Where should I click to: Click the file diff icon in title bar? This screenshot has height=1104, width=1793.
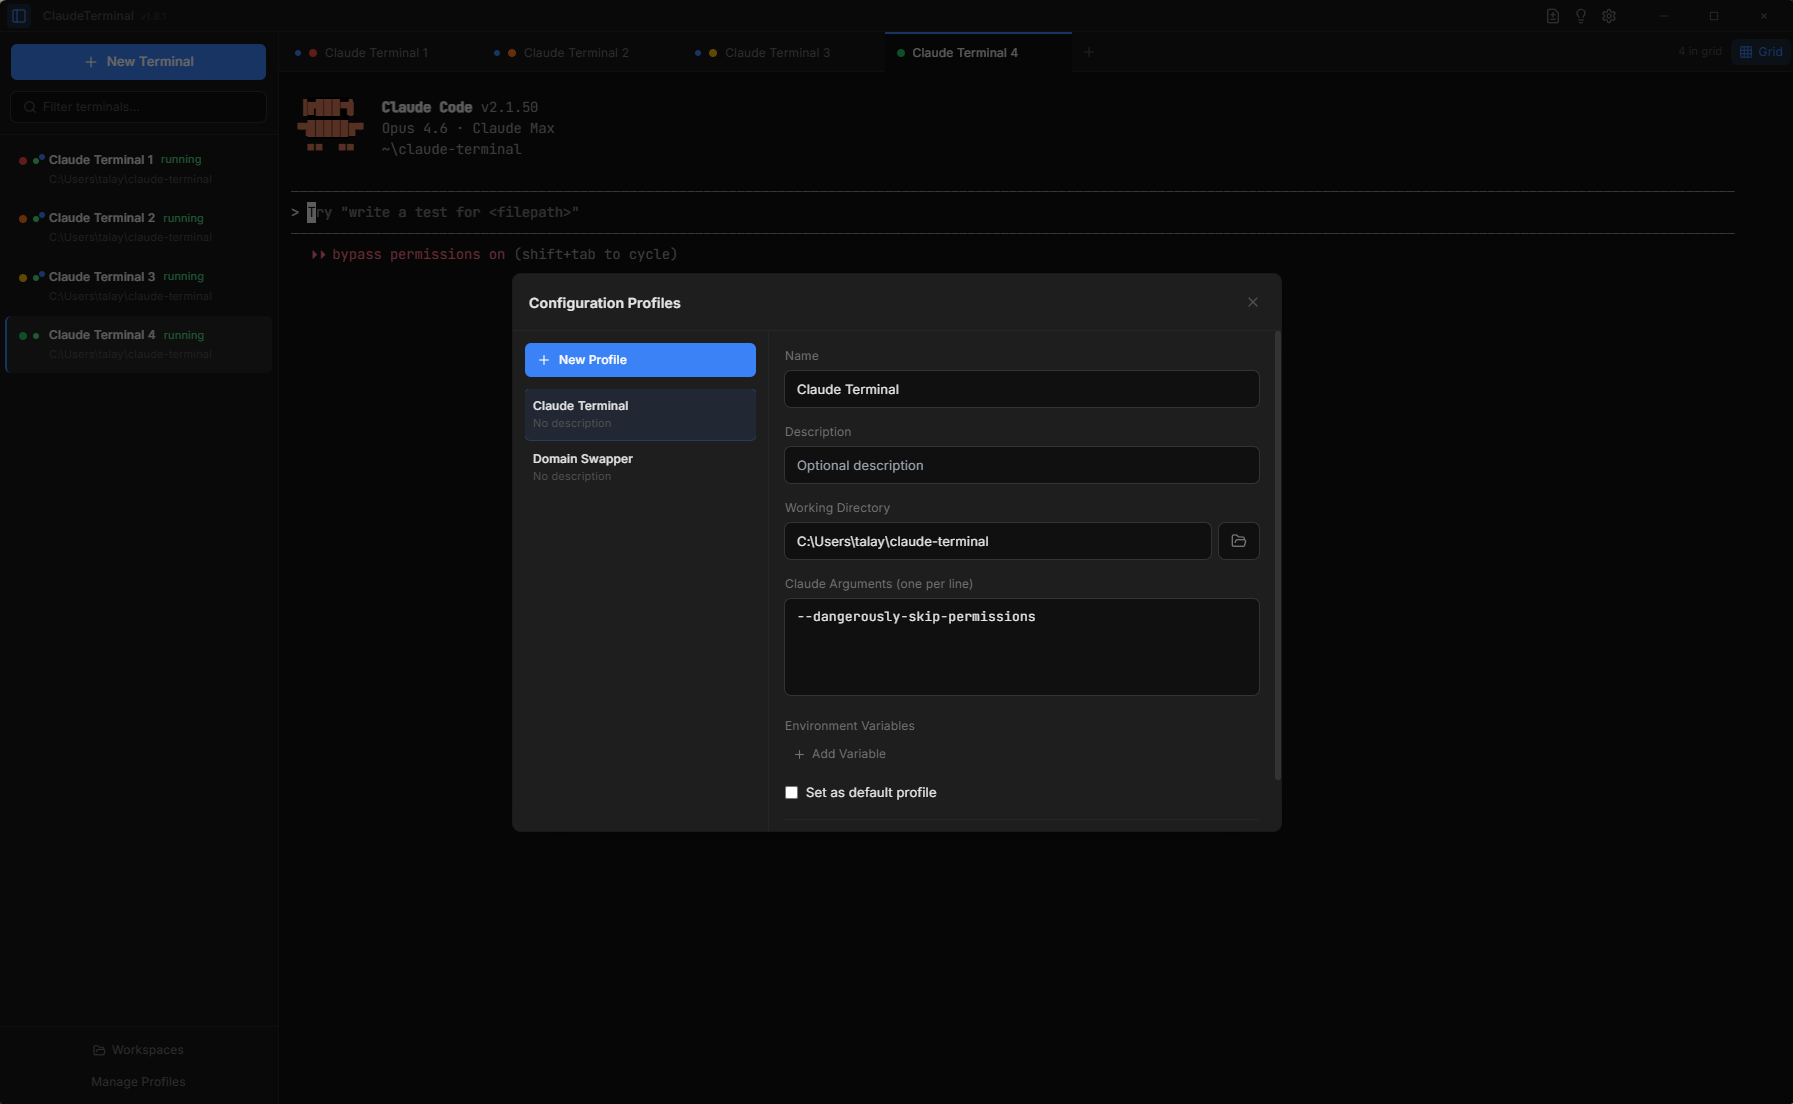click(x=1553, y=16)
